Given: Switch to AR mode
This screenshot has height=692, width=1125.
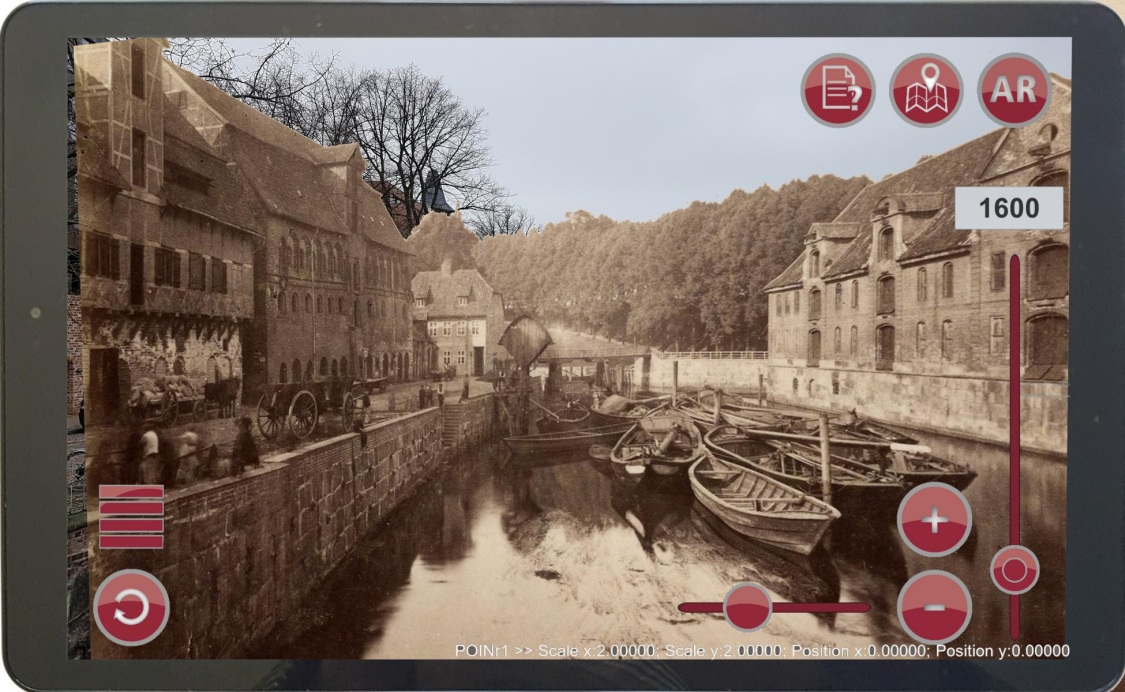Looking at the screenshot, I should (1014, 90).
